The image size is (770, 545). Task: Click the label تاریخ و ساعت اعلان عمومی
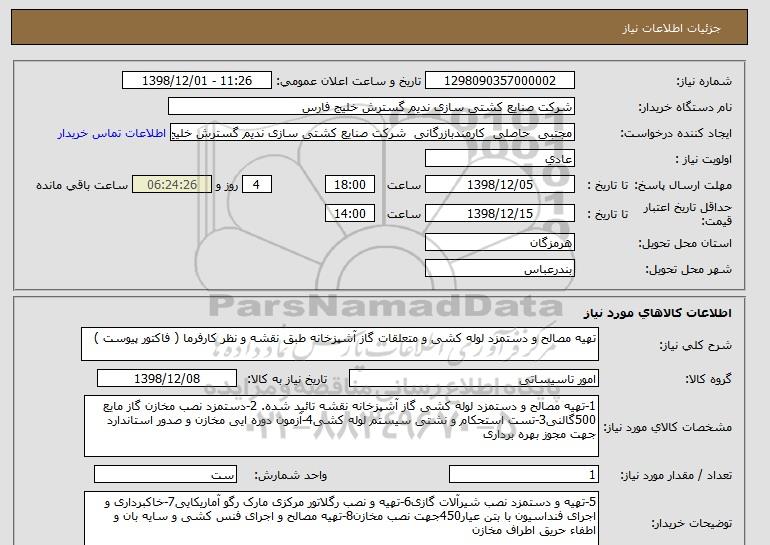tap(349, 81)
